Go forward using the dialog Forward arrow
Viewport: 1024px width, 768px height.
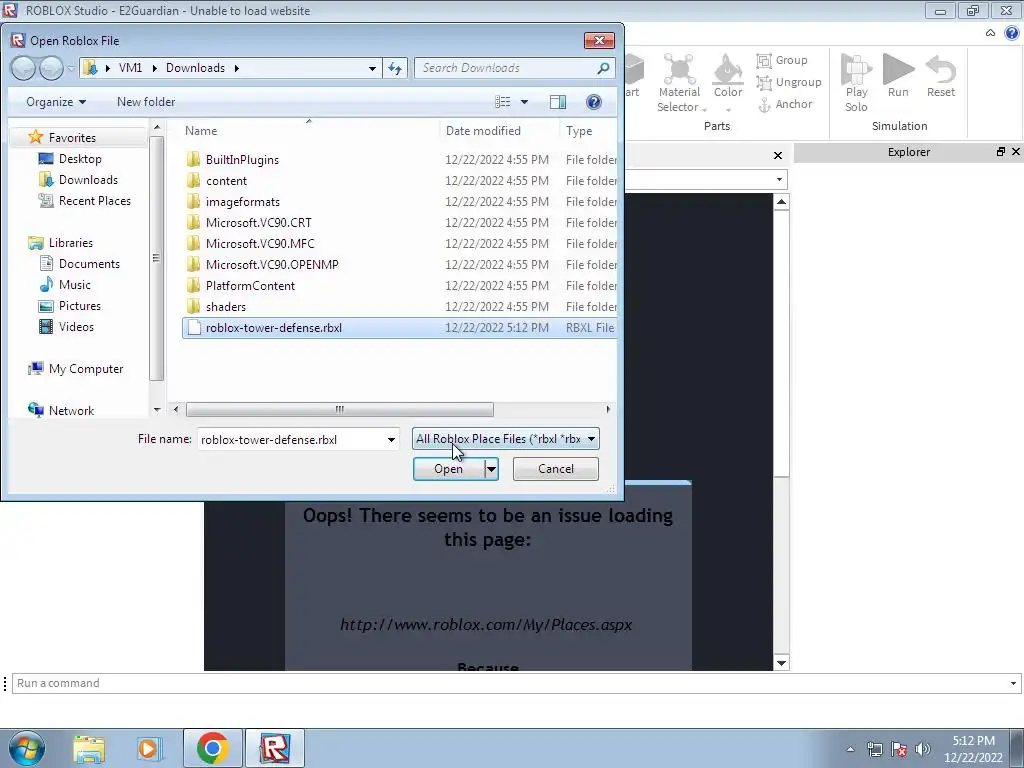pyautogui.click(x=51, y=68)
